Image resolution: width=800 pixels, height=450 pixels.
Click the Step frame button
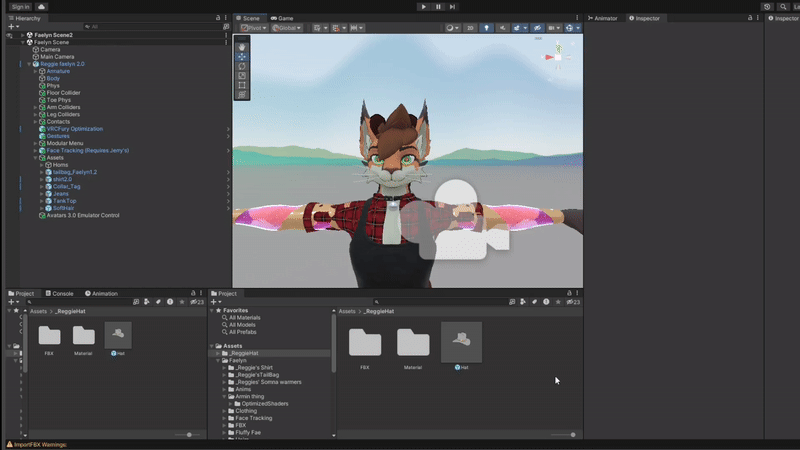(452, 7)
